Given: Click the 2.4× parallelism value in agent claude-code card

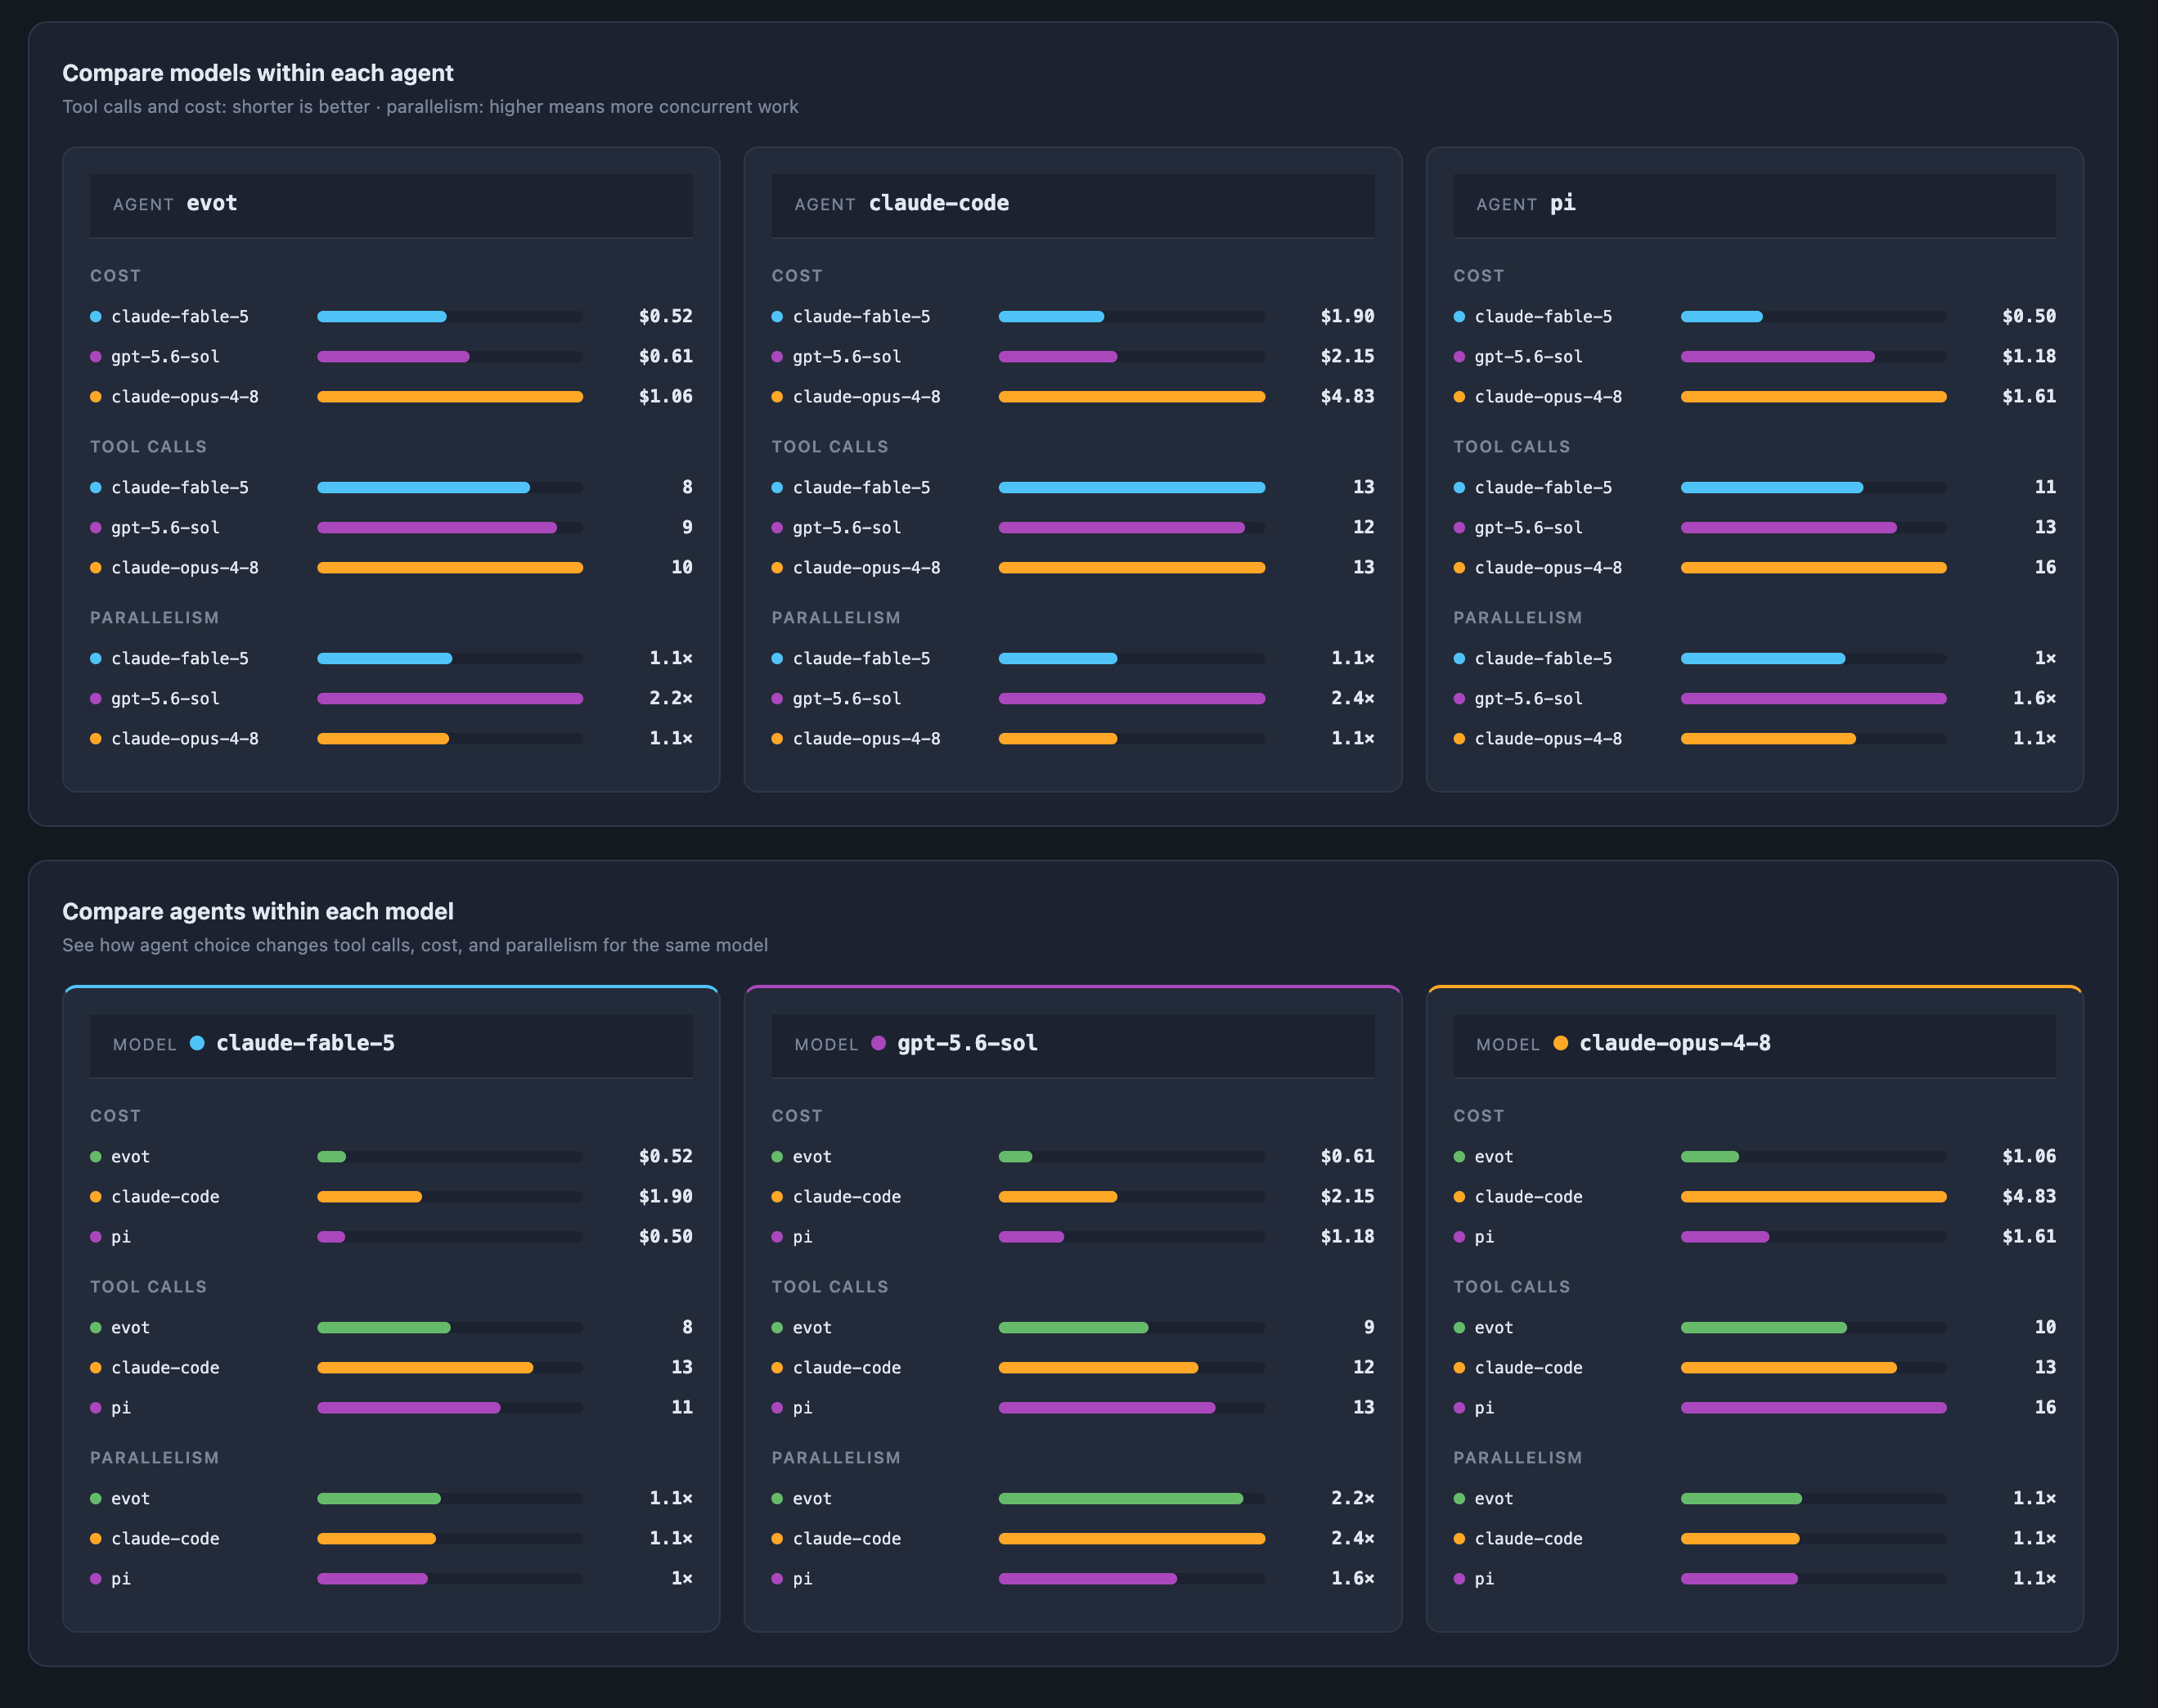Looking at the screenshot, I should [1352, 698].
